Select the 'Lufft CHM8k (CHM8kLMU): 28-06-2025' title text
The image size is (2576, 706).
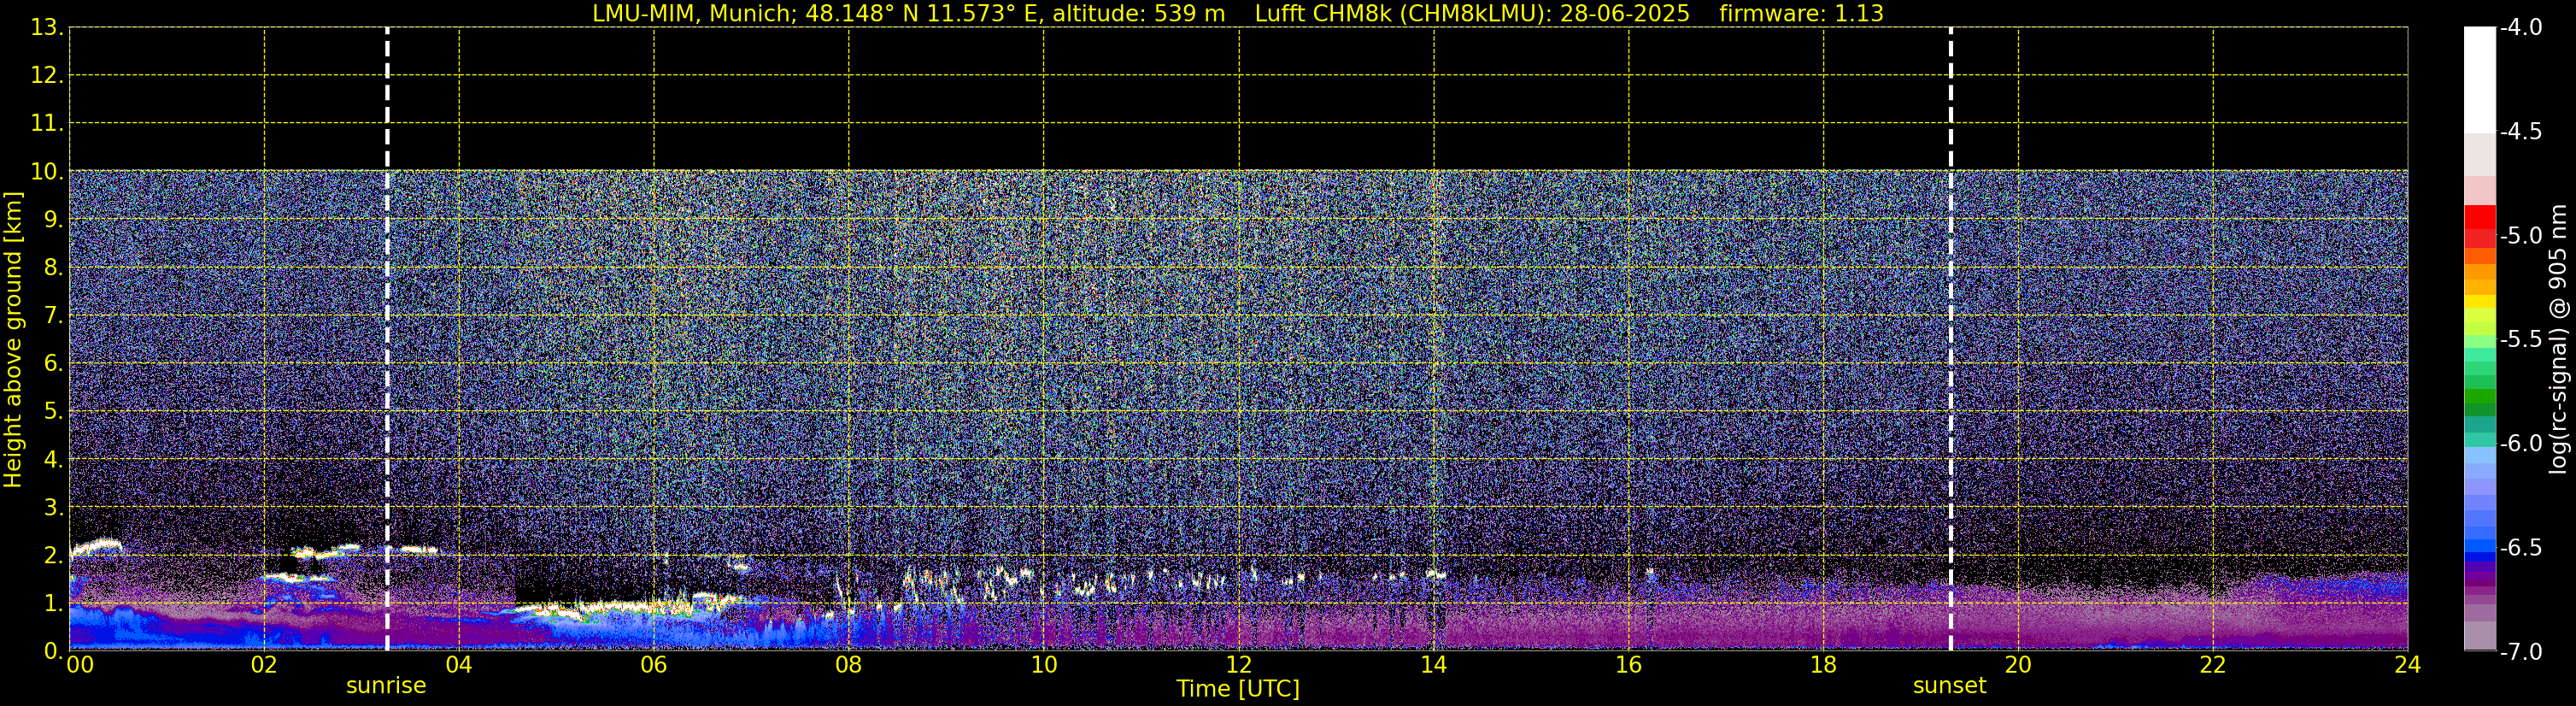(x=1472, y=14)
